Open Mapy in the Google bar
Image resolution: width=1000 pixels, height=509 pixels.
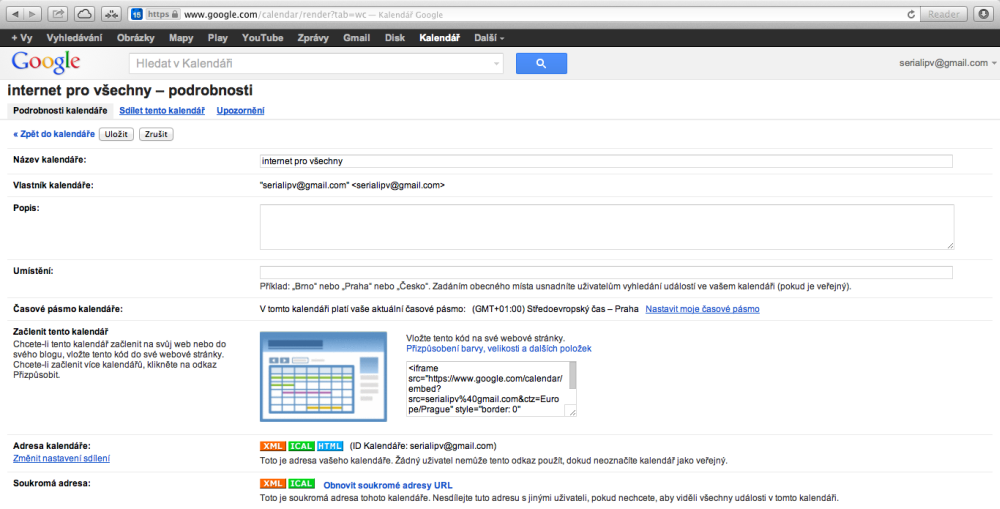181,38
